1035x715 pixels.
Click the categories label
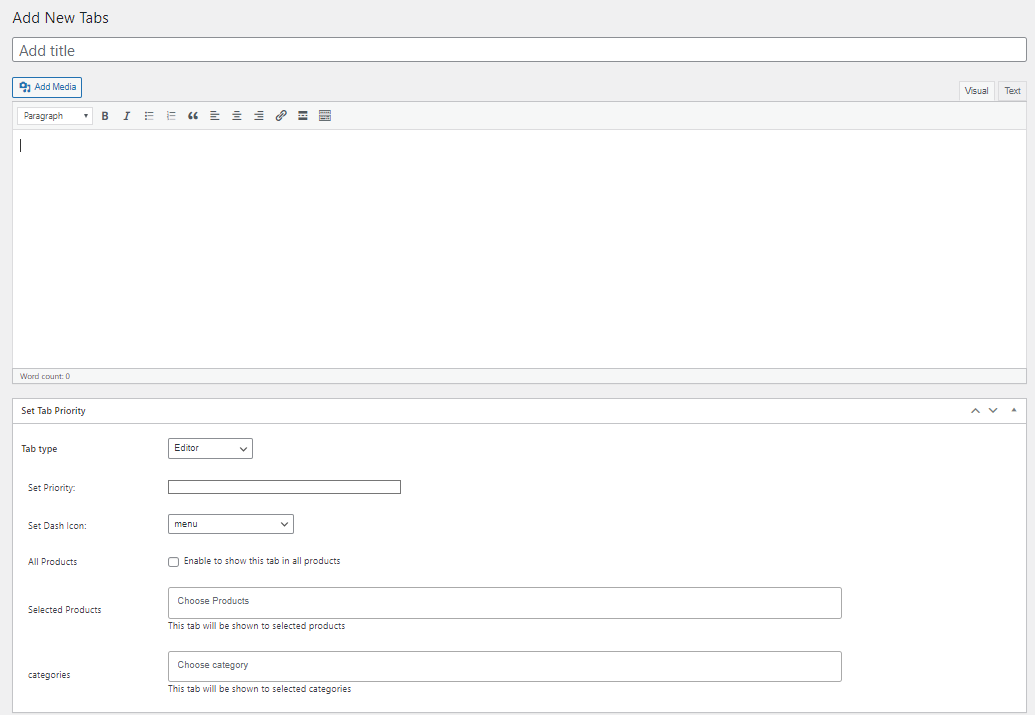point(49,675)
